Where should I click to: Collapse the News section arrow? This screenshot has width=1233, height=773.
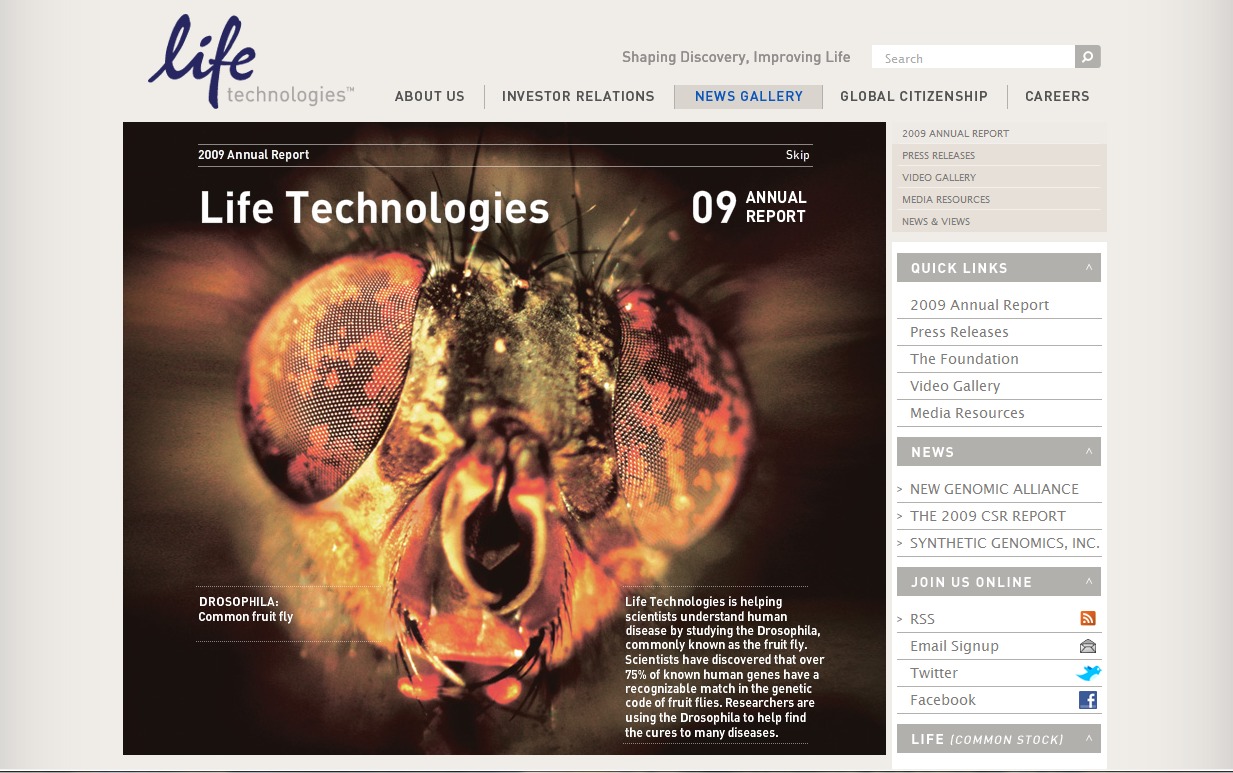1089,452
